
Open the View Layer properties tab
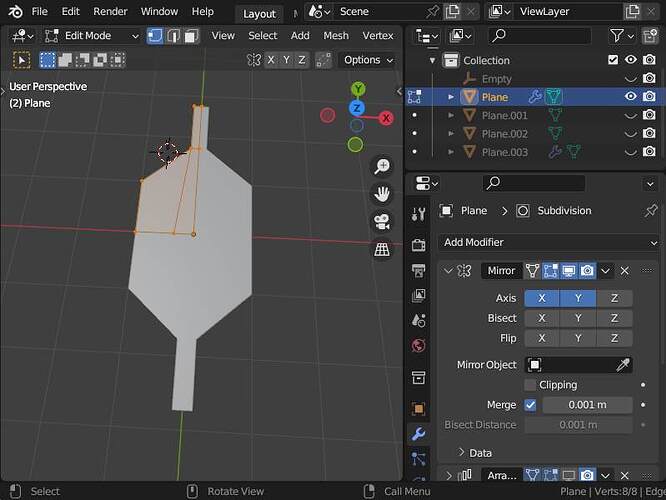(x=418, y=295)
